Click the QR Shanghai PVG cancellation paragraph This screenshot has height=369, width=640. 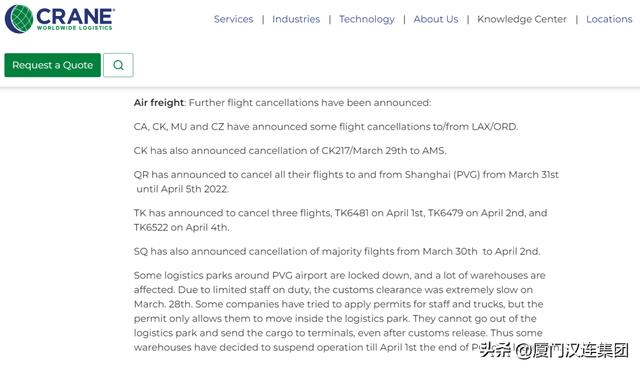(346, 182)
